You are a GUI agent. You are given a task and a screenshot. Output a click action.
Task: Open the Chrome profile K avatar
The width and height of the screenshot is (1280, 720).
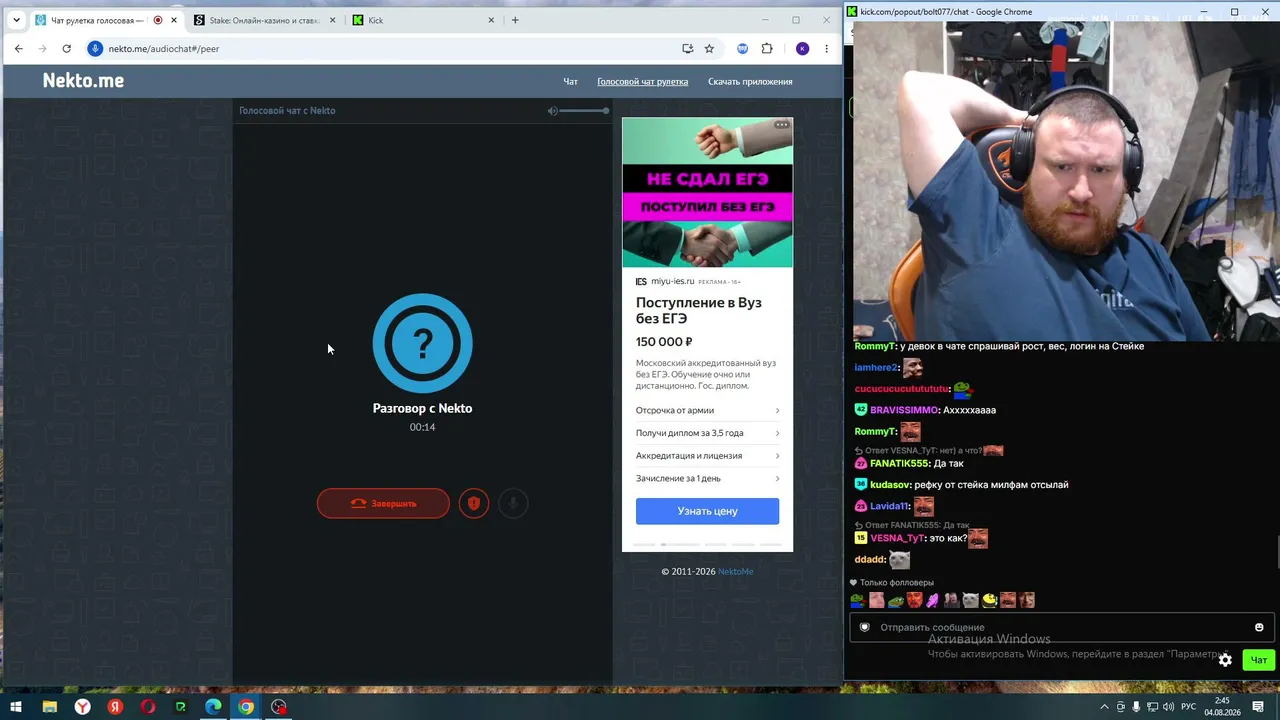802,48
